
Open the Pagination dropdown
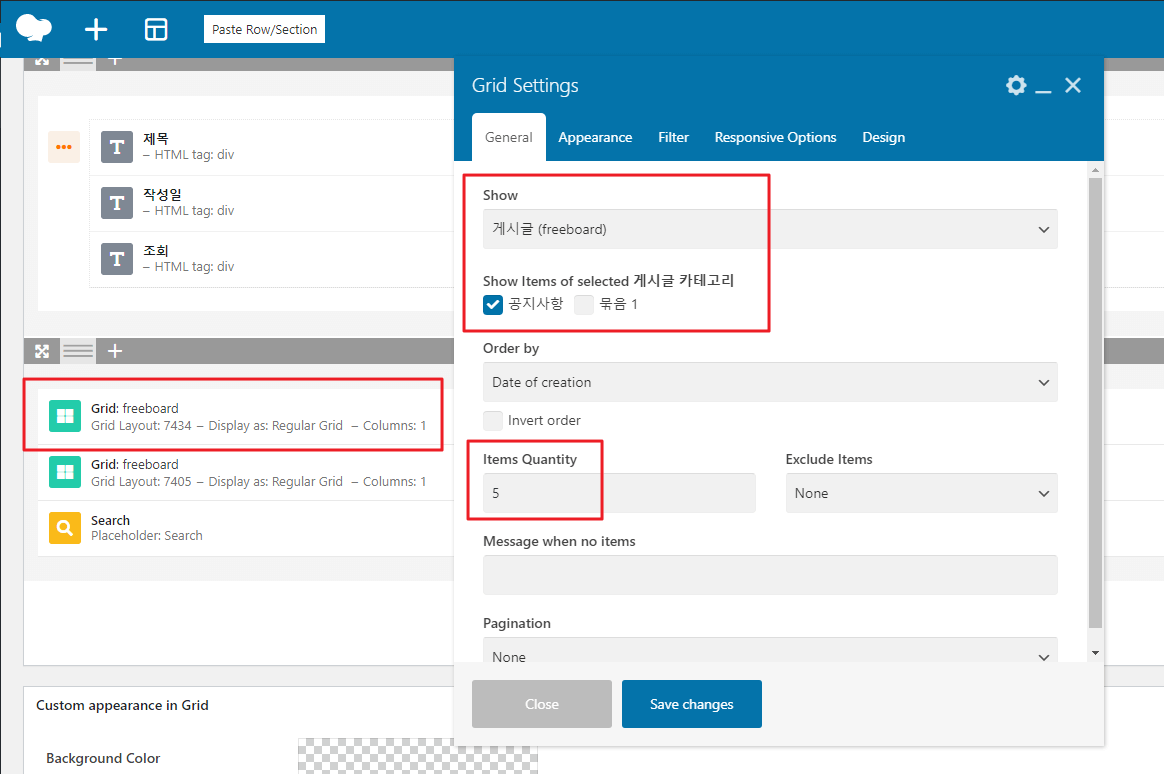770,651
